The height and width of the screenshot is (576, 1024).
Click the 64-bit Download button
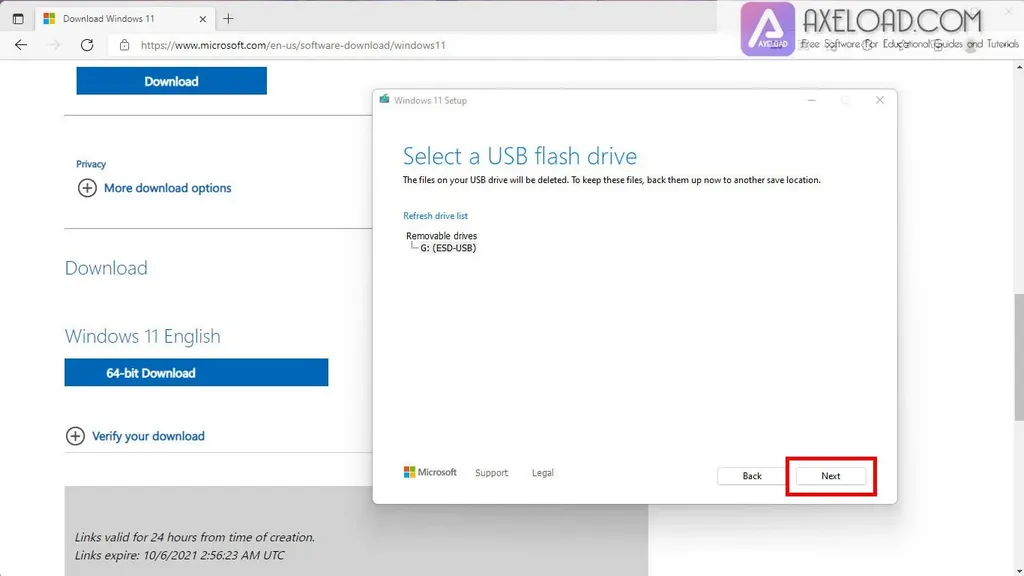click(196, 372)
